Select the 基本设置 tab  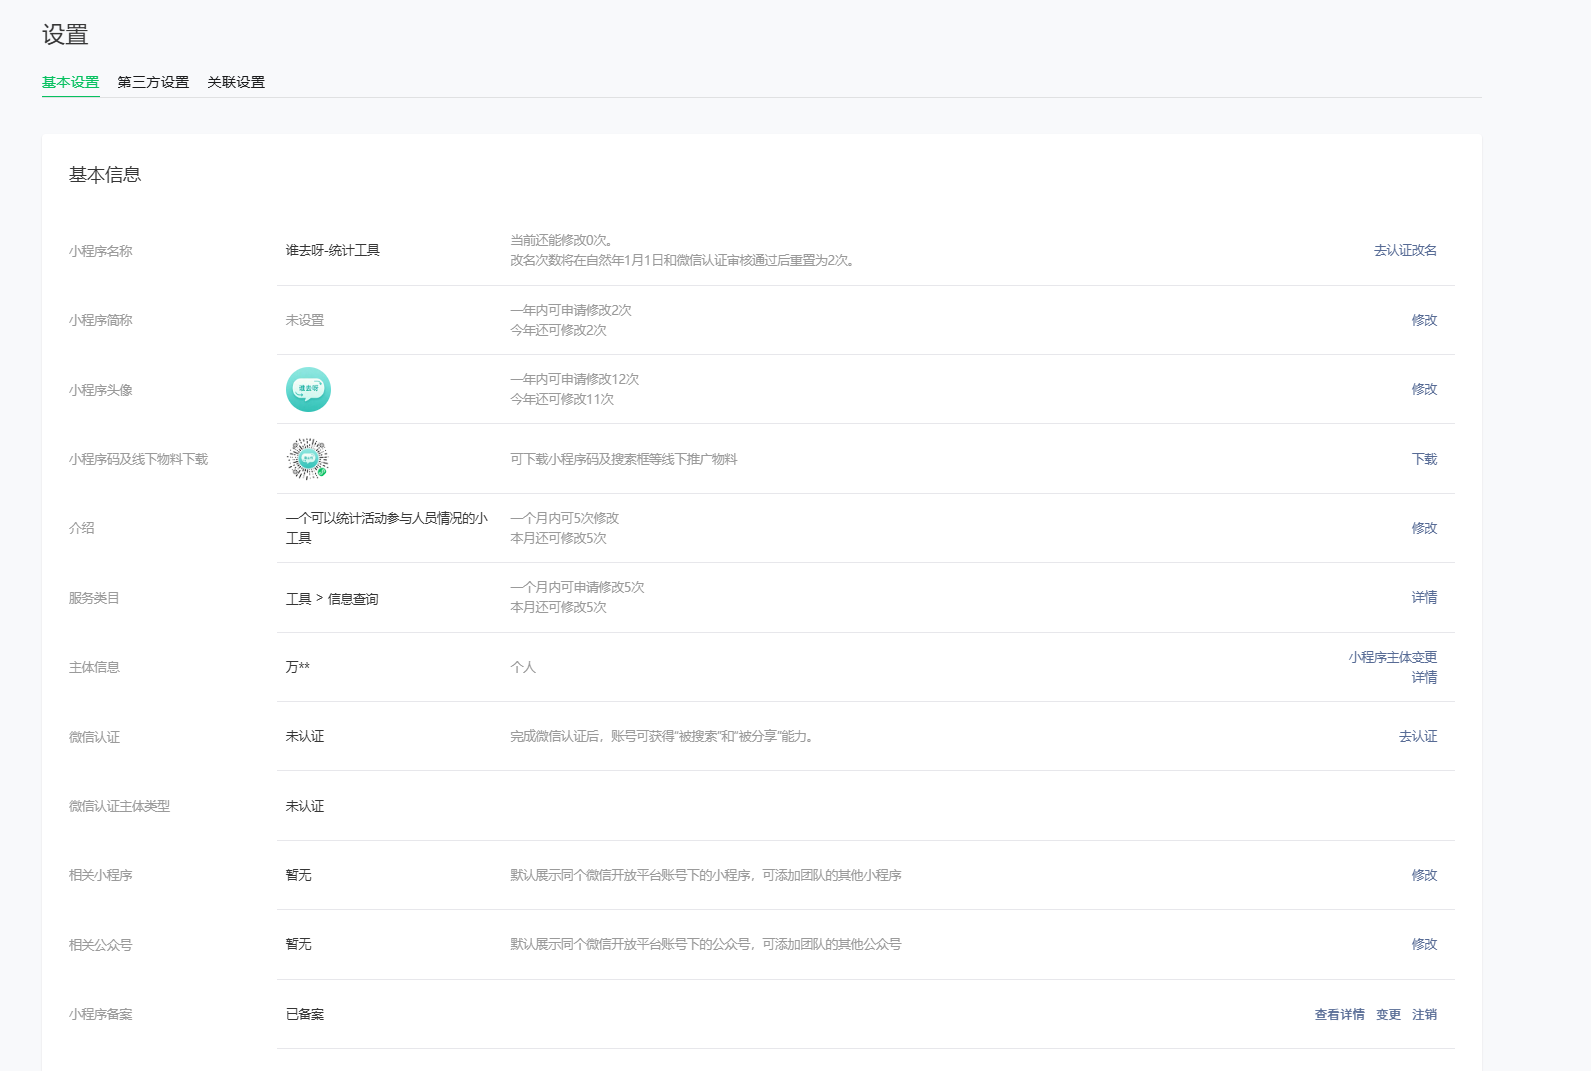coord(71,82)
